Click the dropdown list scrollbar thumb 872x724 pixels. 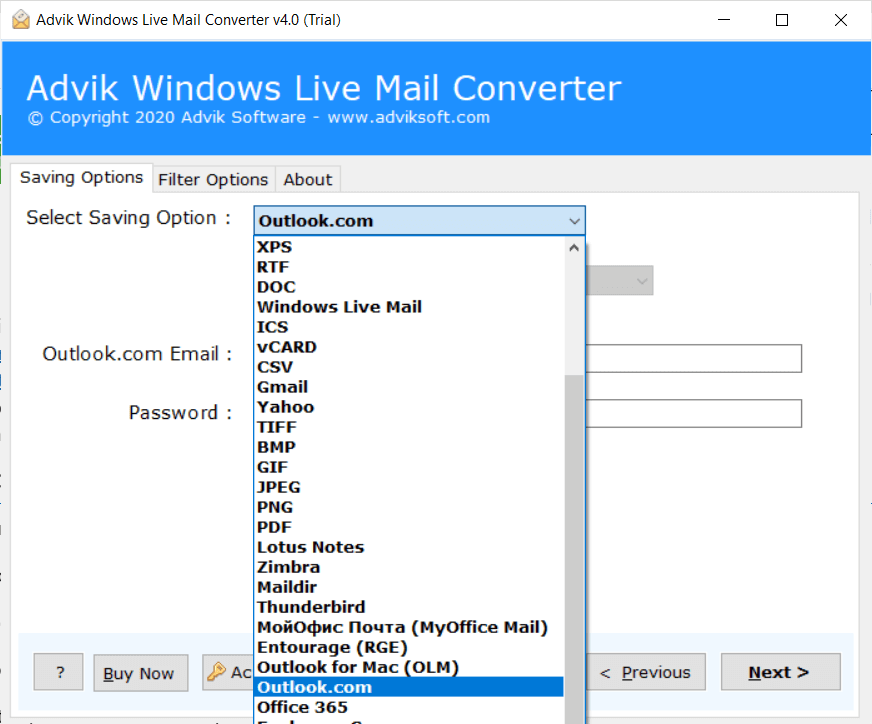574,549
